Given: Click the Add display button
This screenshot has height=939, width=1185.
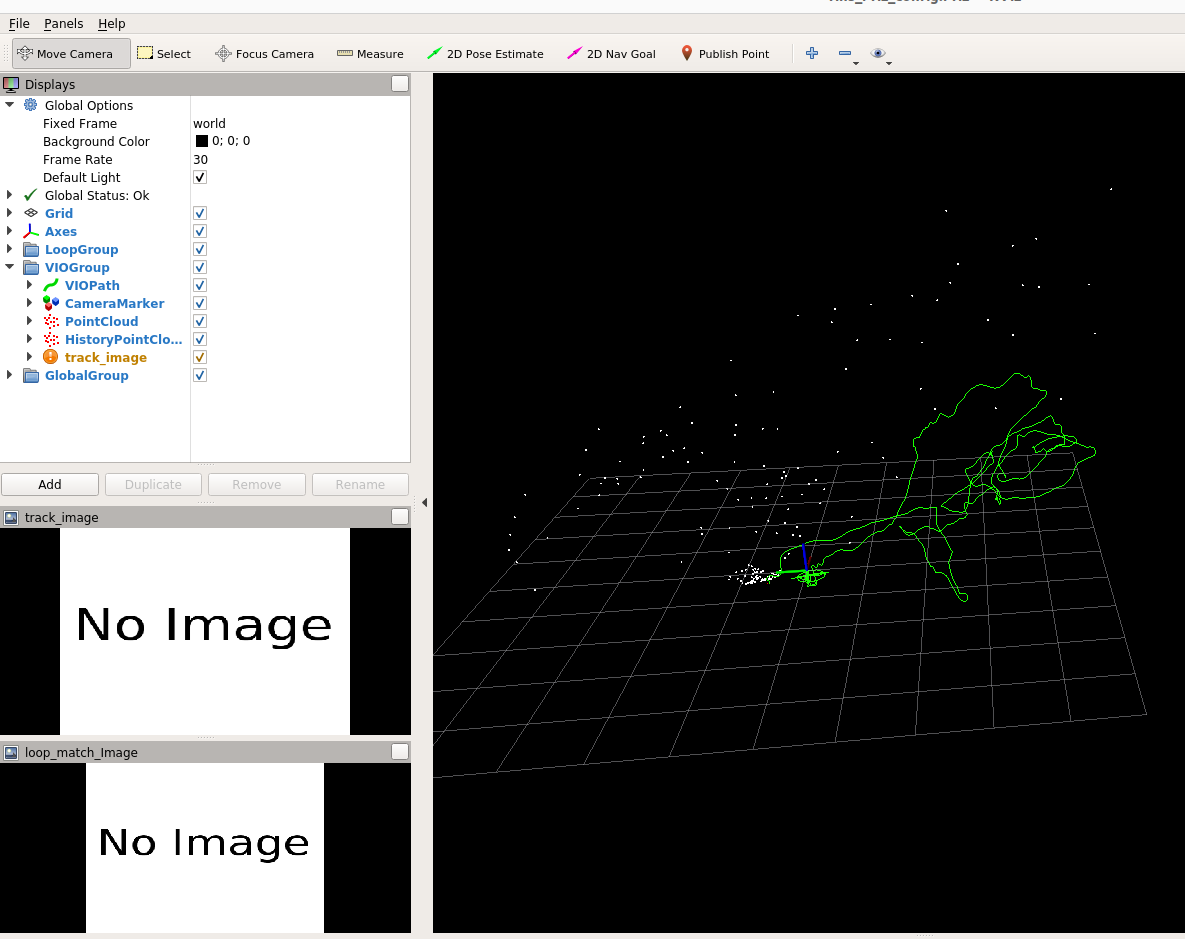Looking at the screenshot, I should click(50, 485).
